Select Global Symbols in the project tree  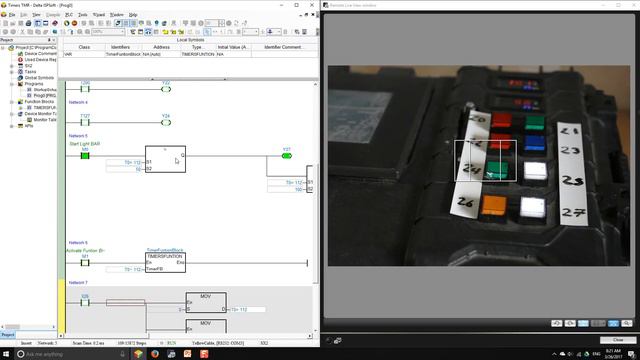point(39,78)
